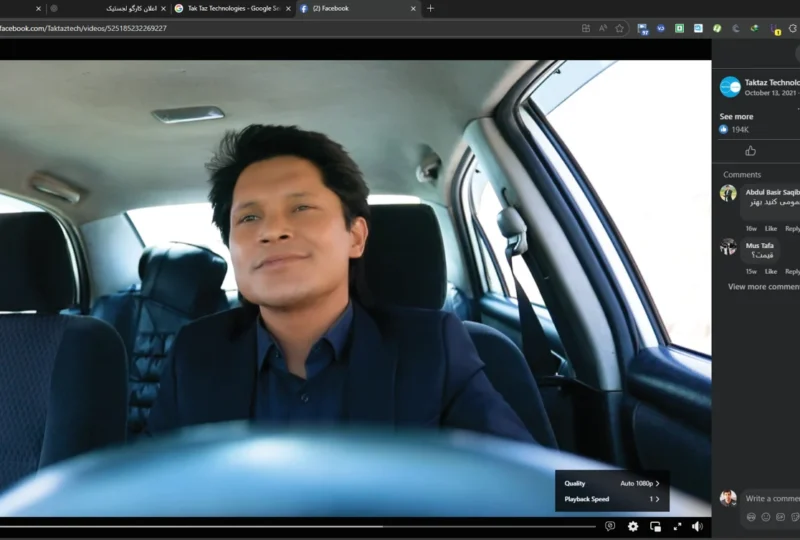Image resolution: width=800 pixels, height=540 pixels.
Task: Expand Quality Auto 1080p option
Action: [x=612, y=483]
